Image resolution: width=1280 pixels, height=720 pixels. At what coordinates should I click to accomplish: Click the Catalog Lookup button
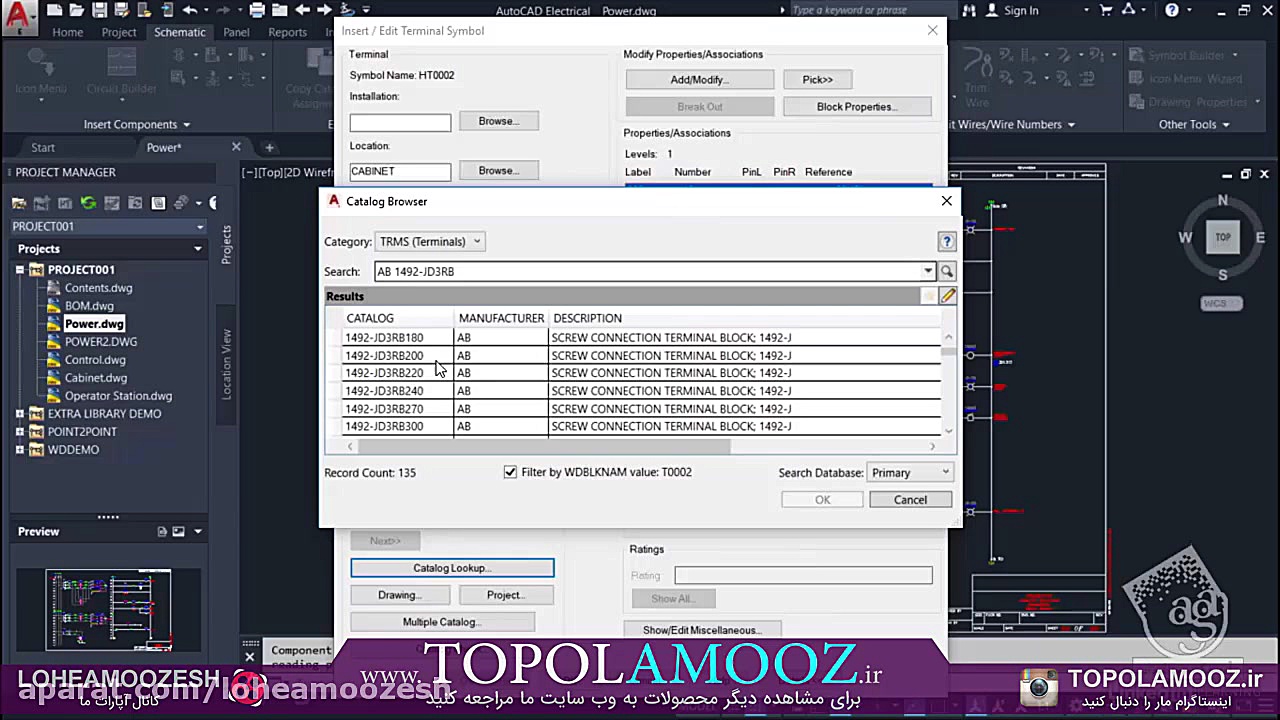point(452,568)
